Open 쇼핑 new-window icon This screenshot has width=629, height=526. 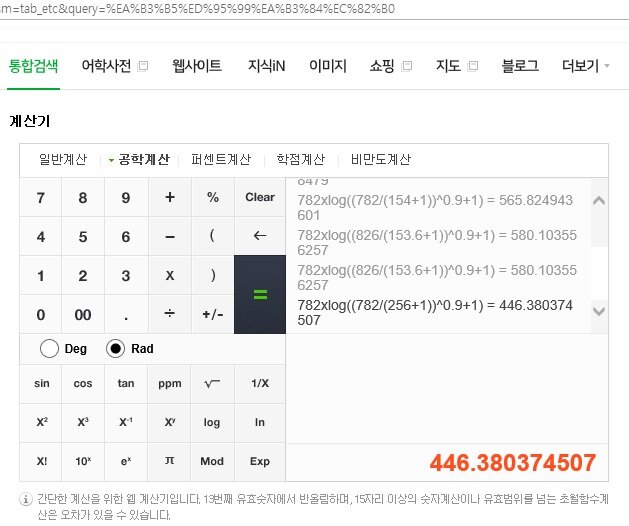(407, 66)
